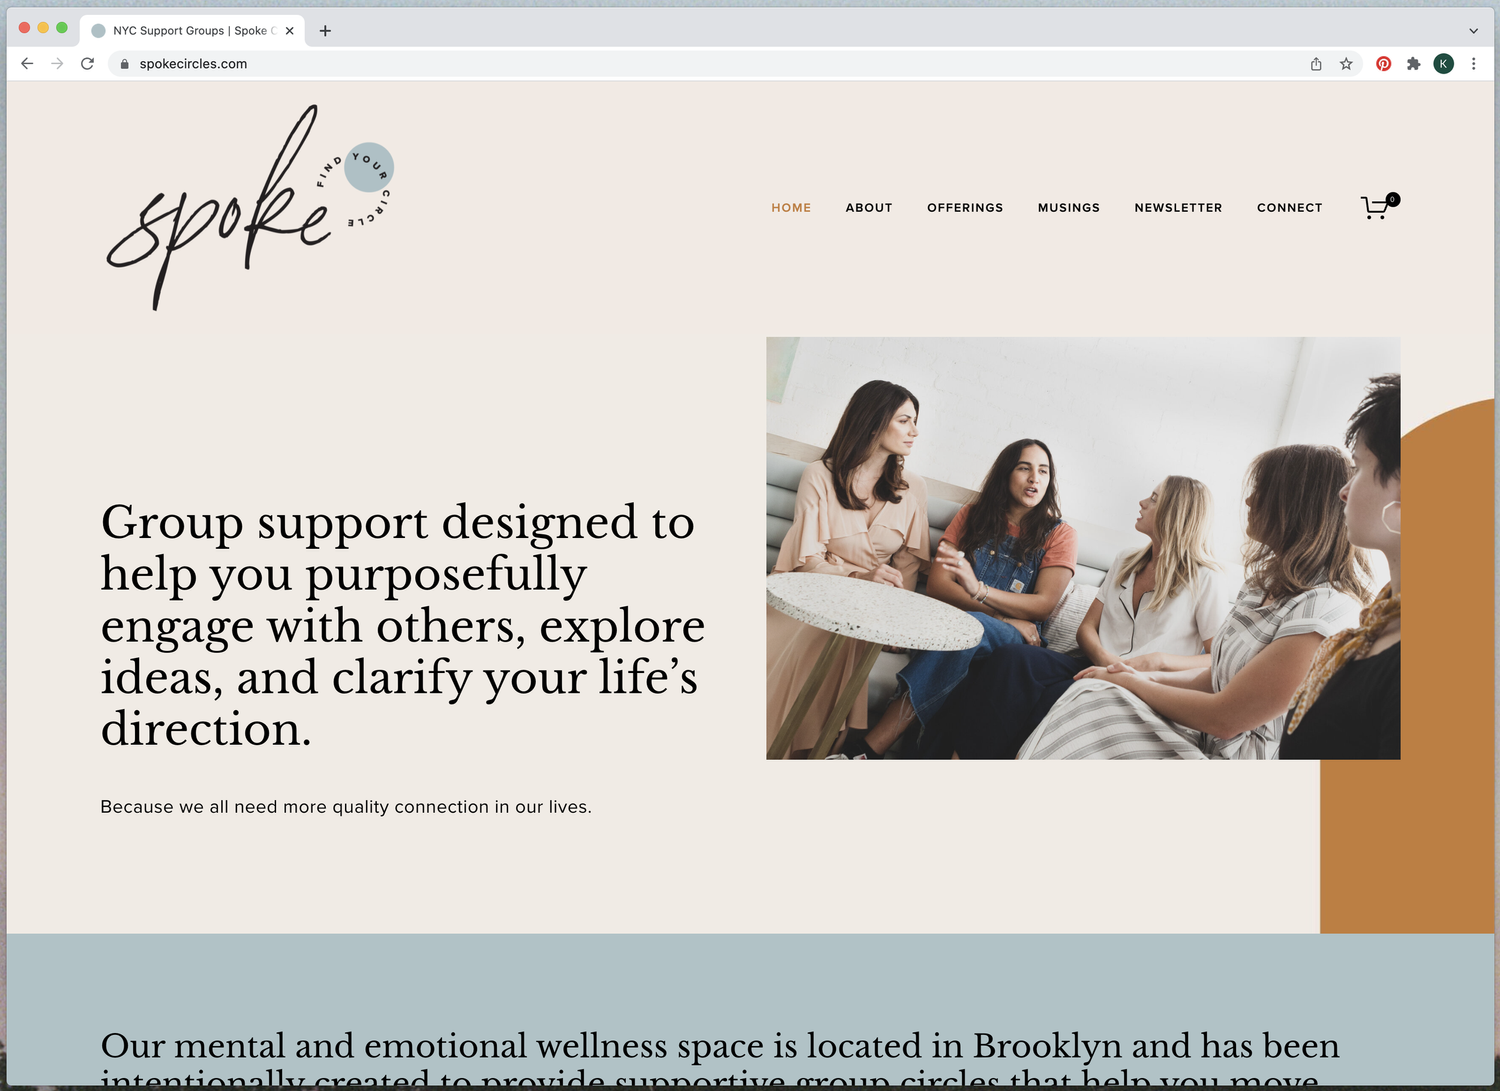Open Chrome three-dot menu
1500x1091 pixels.
tap(1473, 63)
